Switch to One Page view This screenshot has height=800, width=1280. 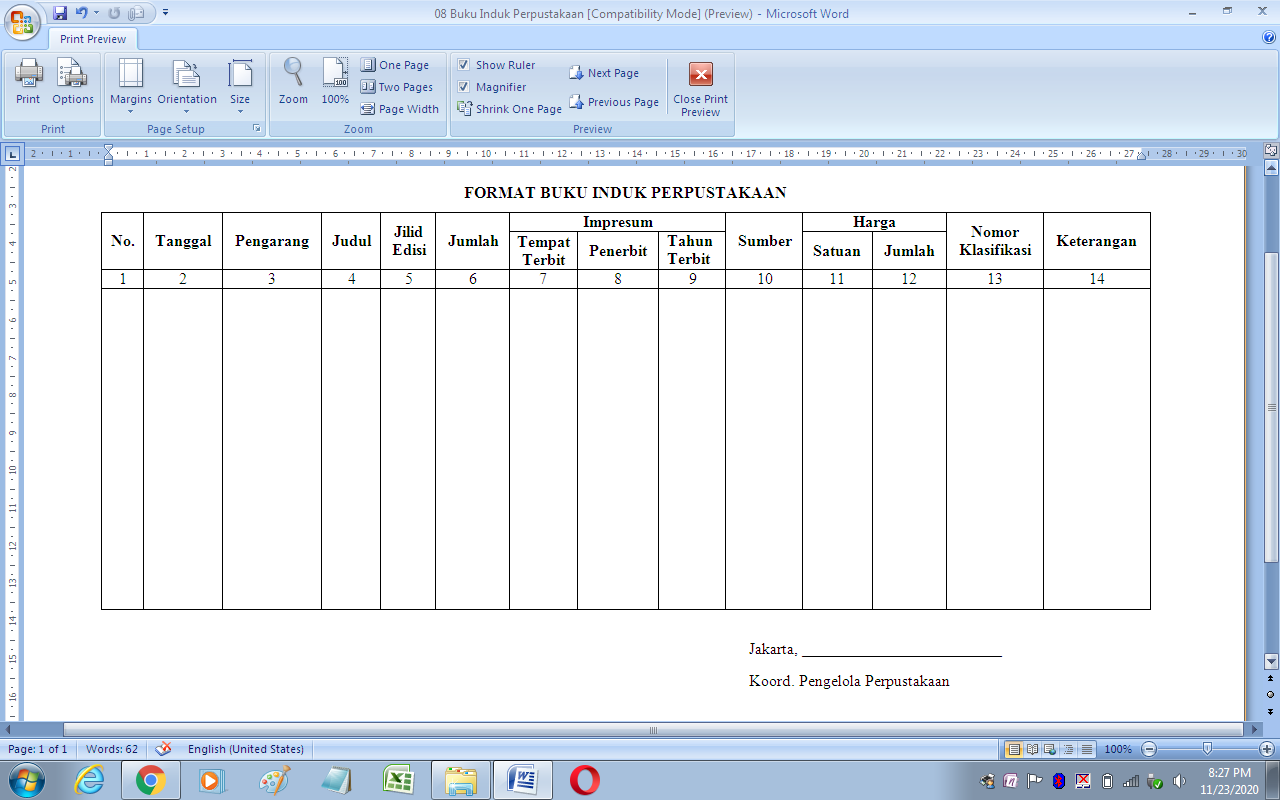(395, 65)
